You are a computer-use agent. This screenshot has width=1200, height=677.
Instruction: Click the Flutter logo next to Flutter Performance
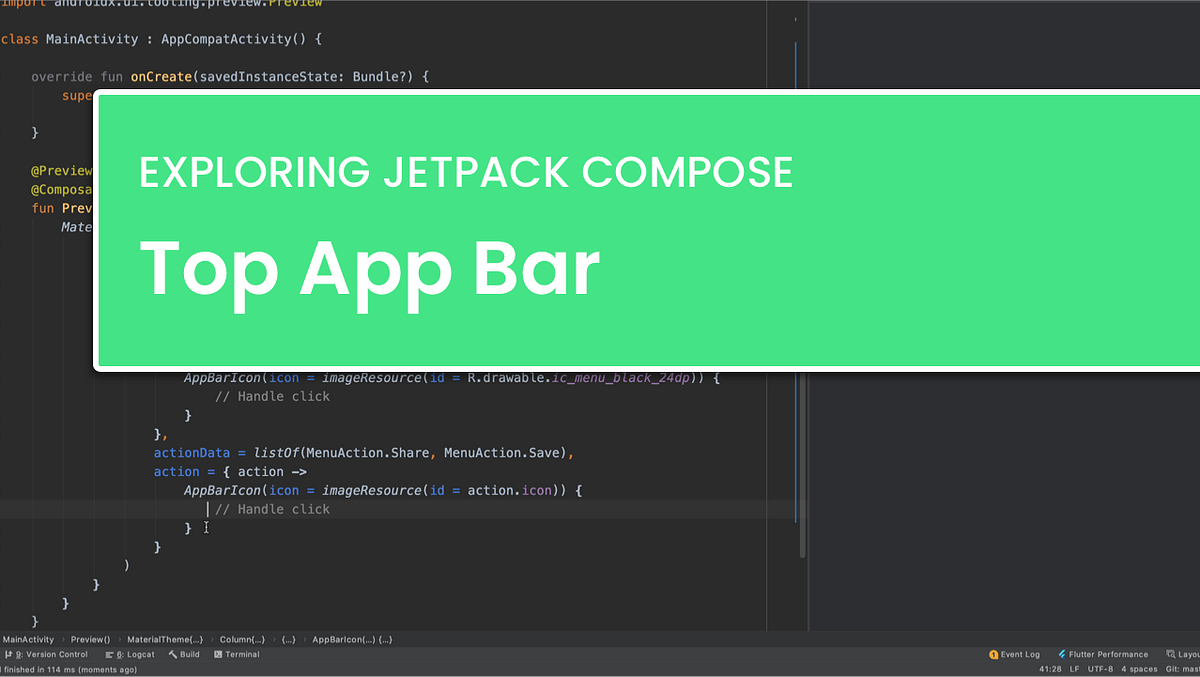pos(1063,654)
